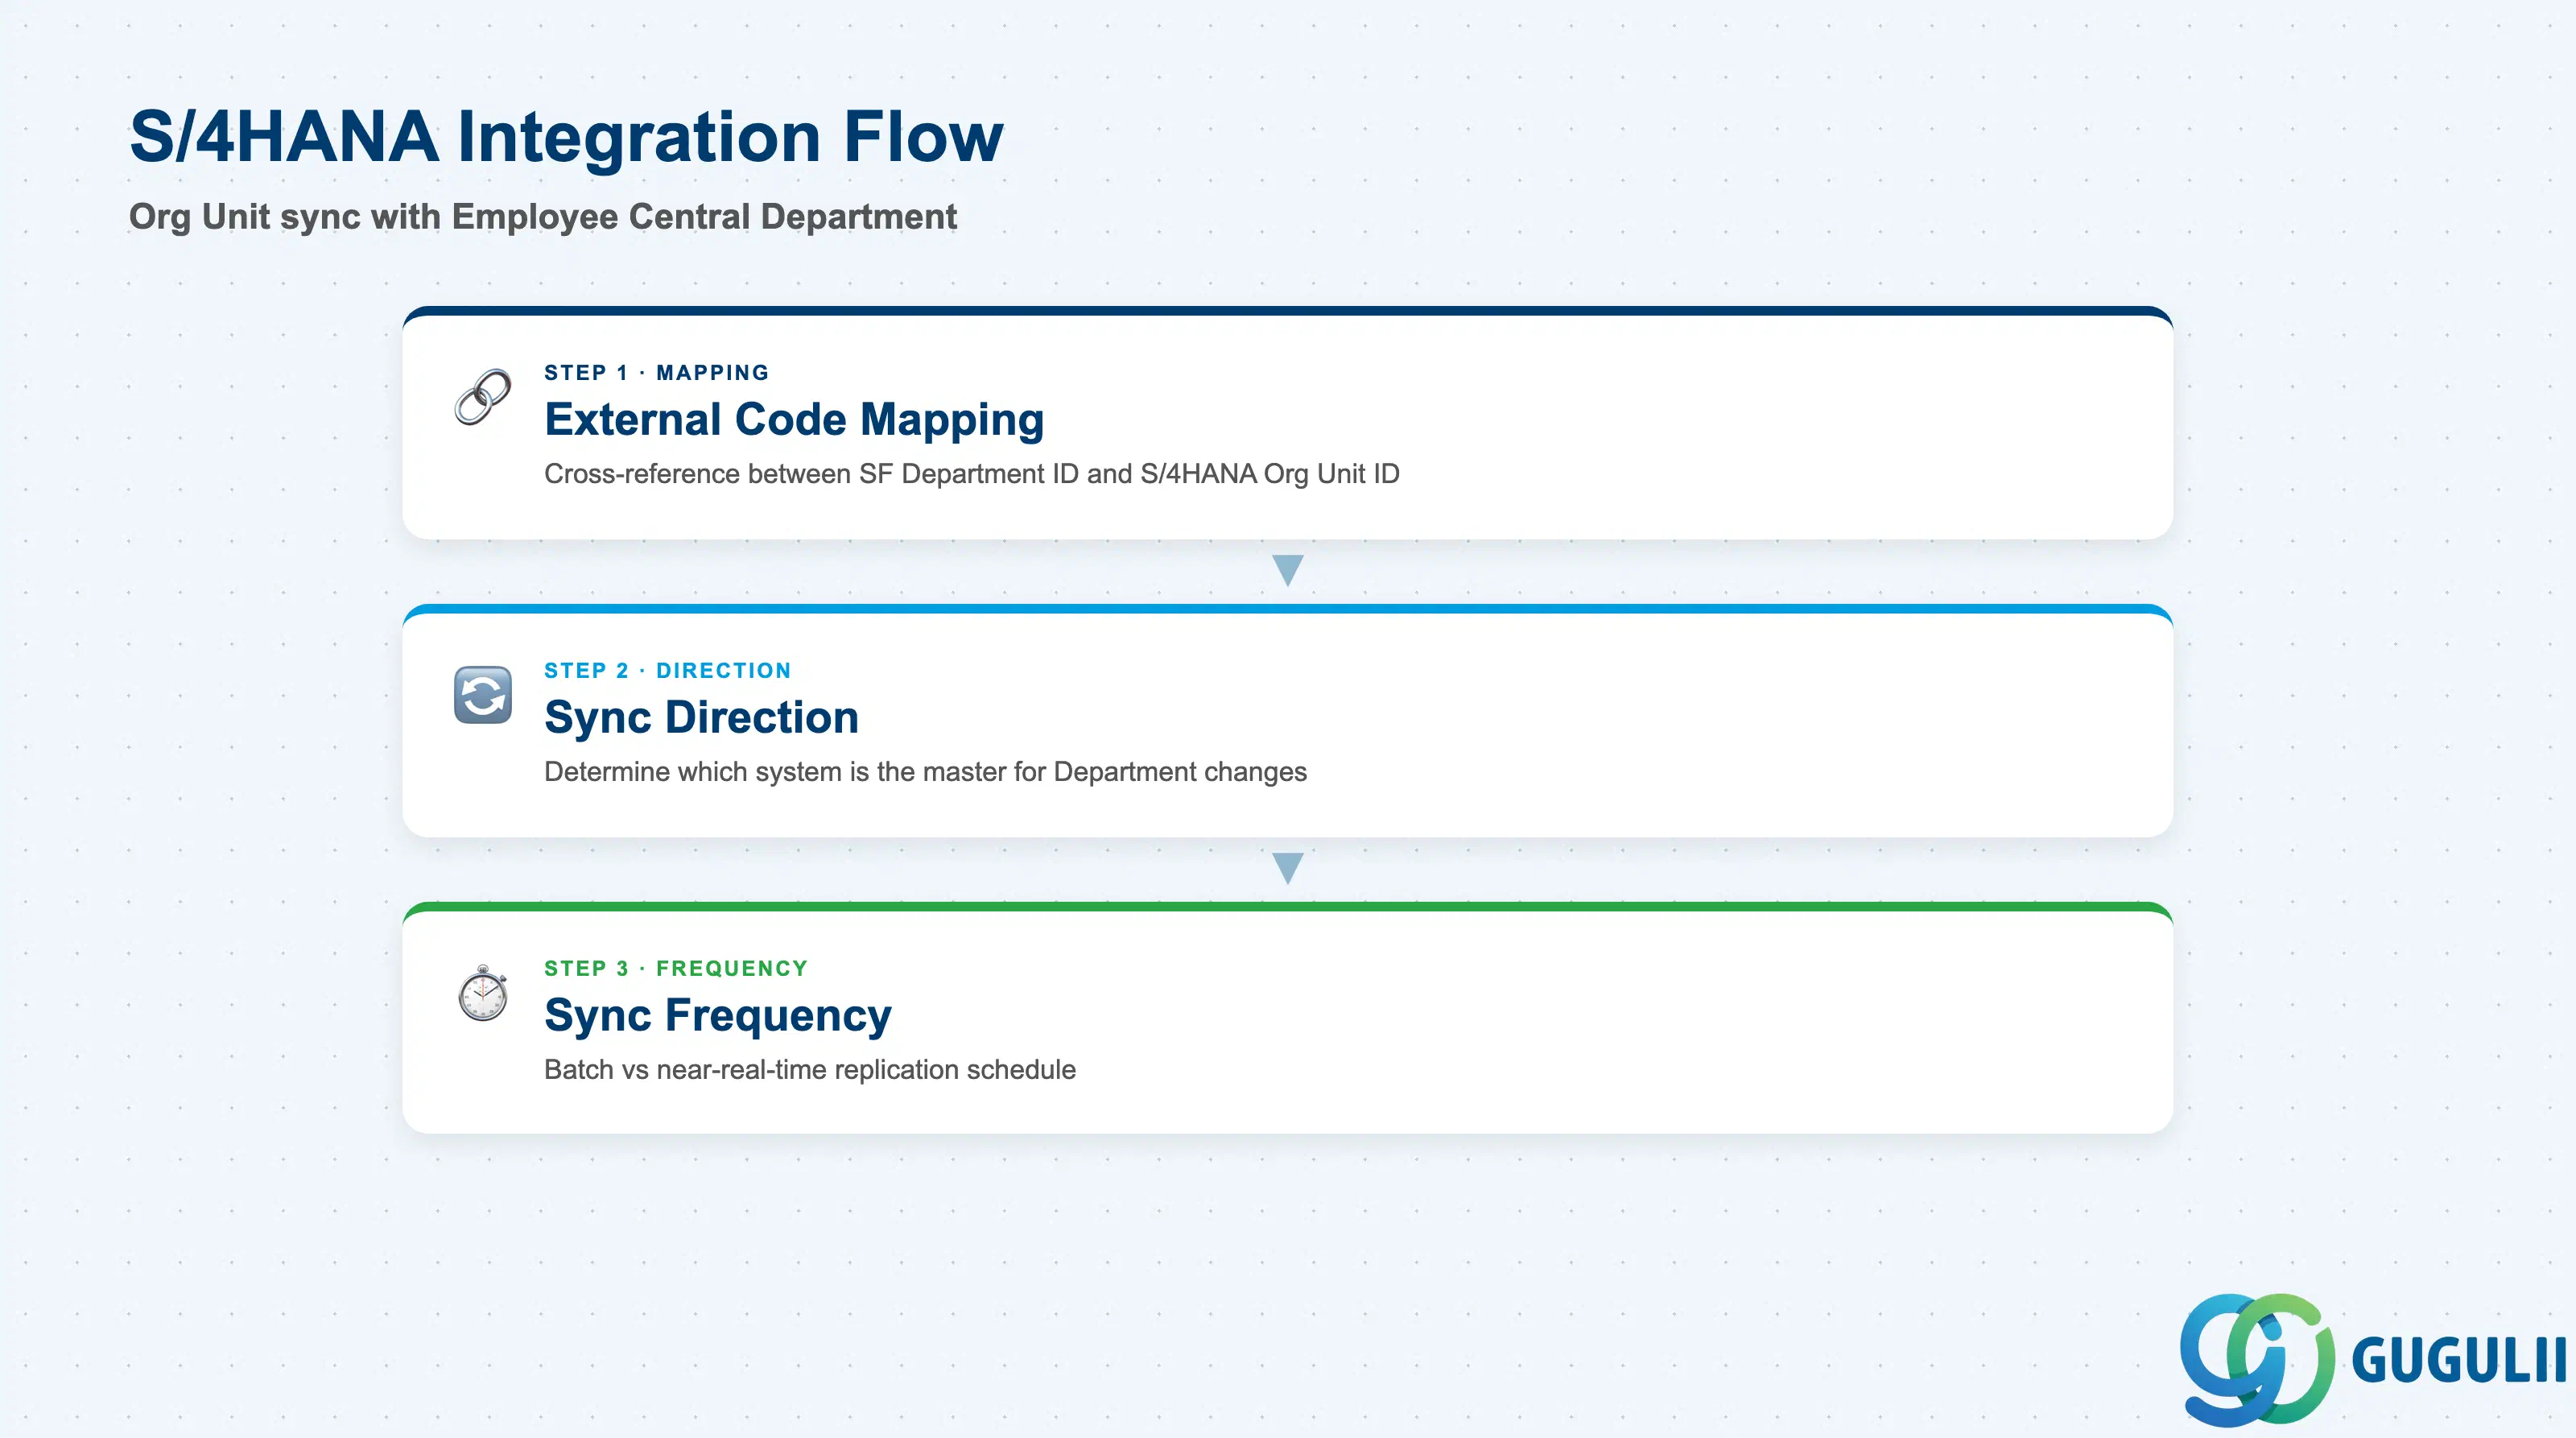The image size is (2576, 1438).
Task: Click the Determine which system is master text
Action: 925,772
